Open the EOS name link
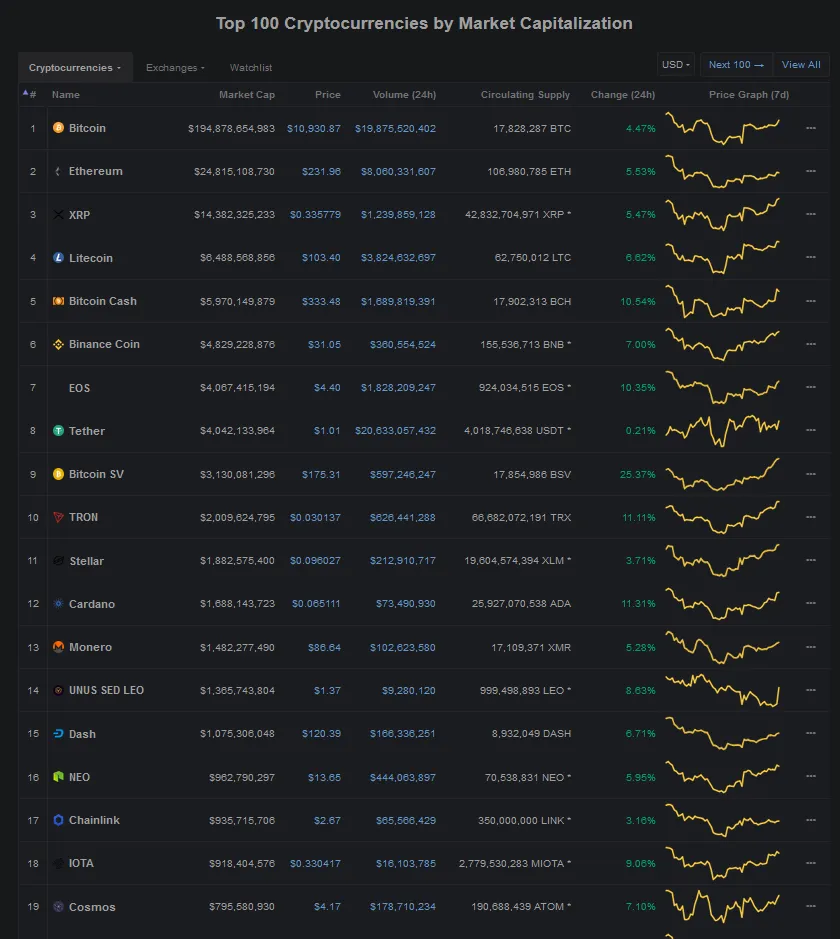Viewport: 840px width, 939px height. (79, 388)
